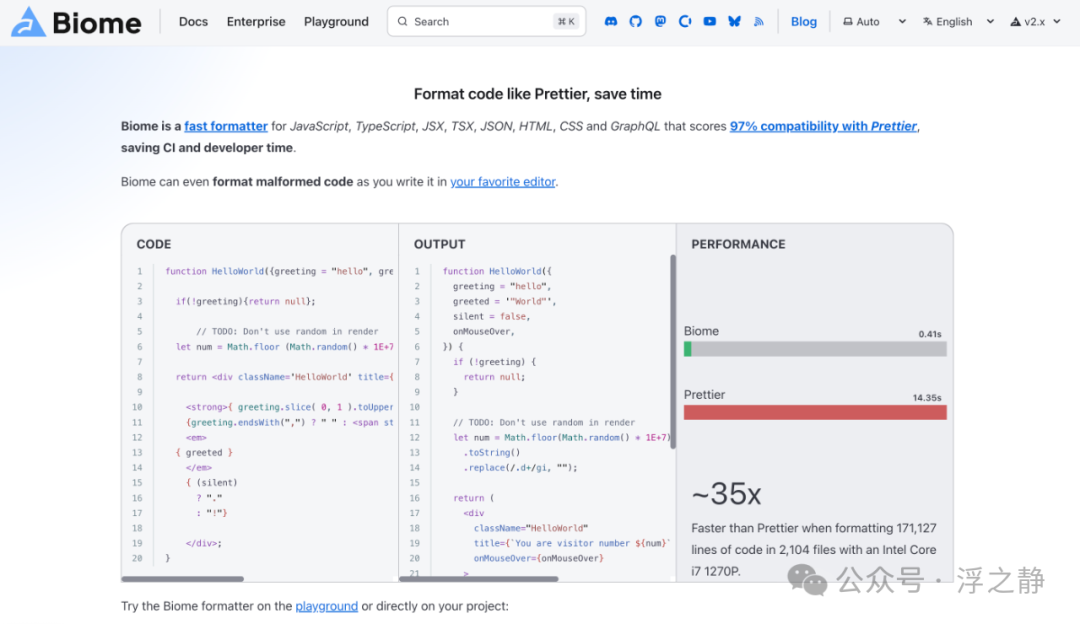Click ".replace(/.d+/gi, "");" in the OUTPUT panel
1080x624 pixels.
click(x=521, y=468)
